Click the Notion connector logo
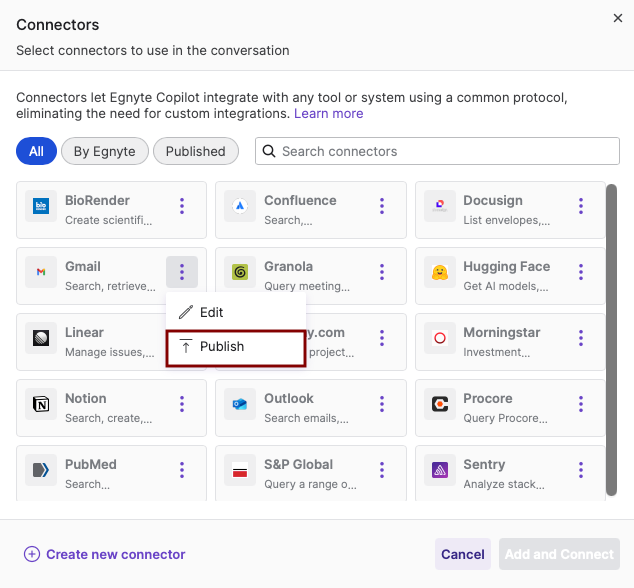634x588 pixels. (41, 404)
